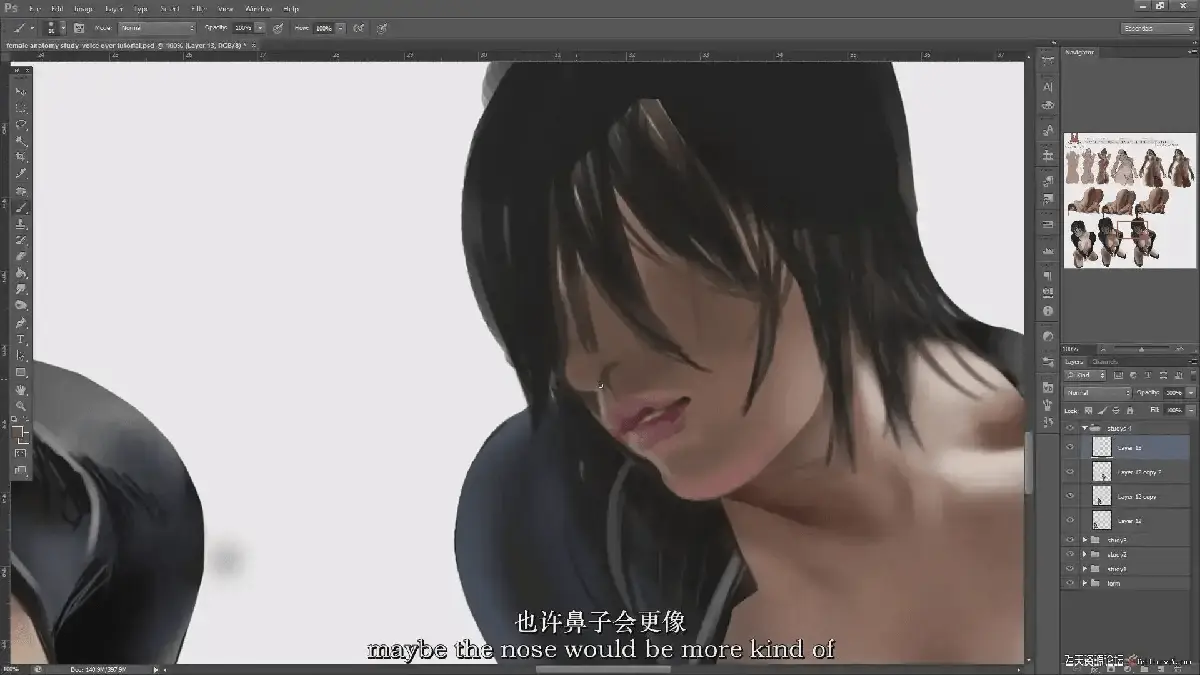Click the Navigator preview thumbnail

point(1129,200)
